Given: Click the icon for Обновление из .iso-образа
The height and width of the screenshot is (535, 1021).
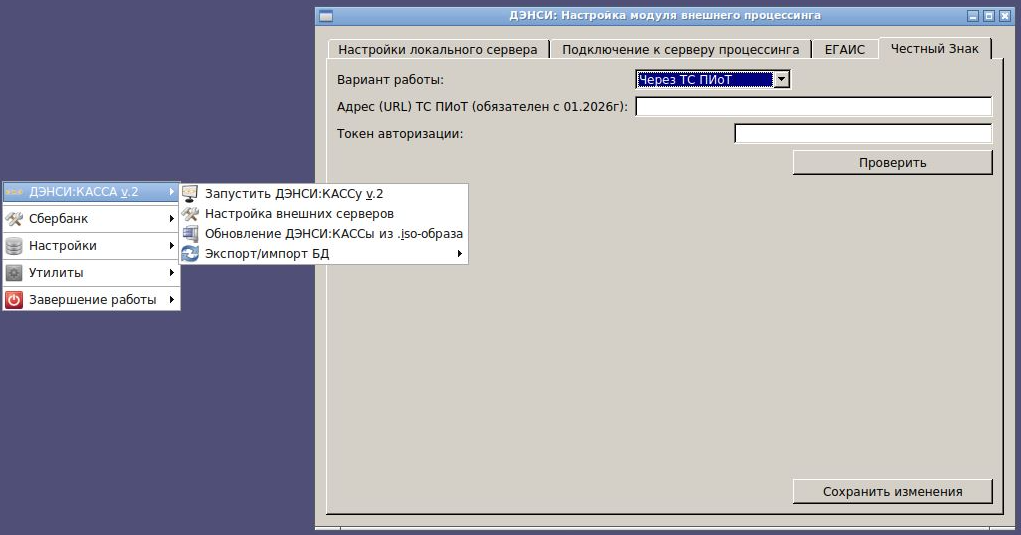Looking at the screenshot, I should tap(190, 234).
